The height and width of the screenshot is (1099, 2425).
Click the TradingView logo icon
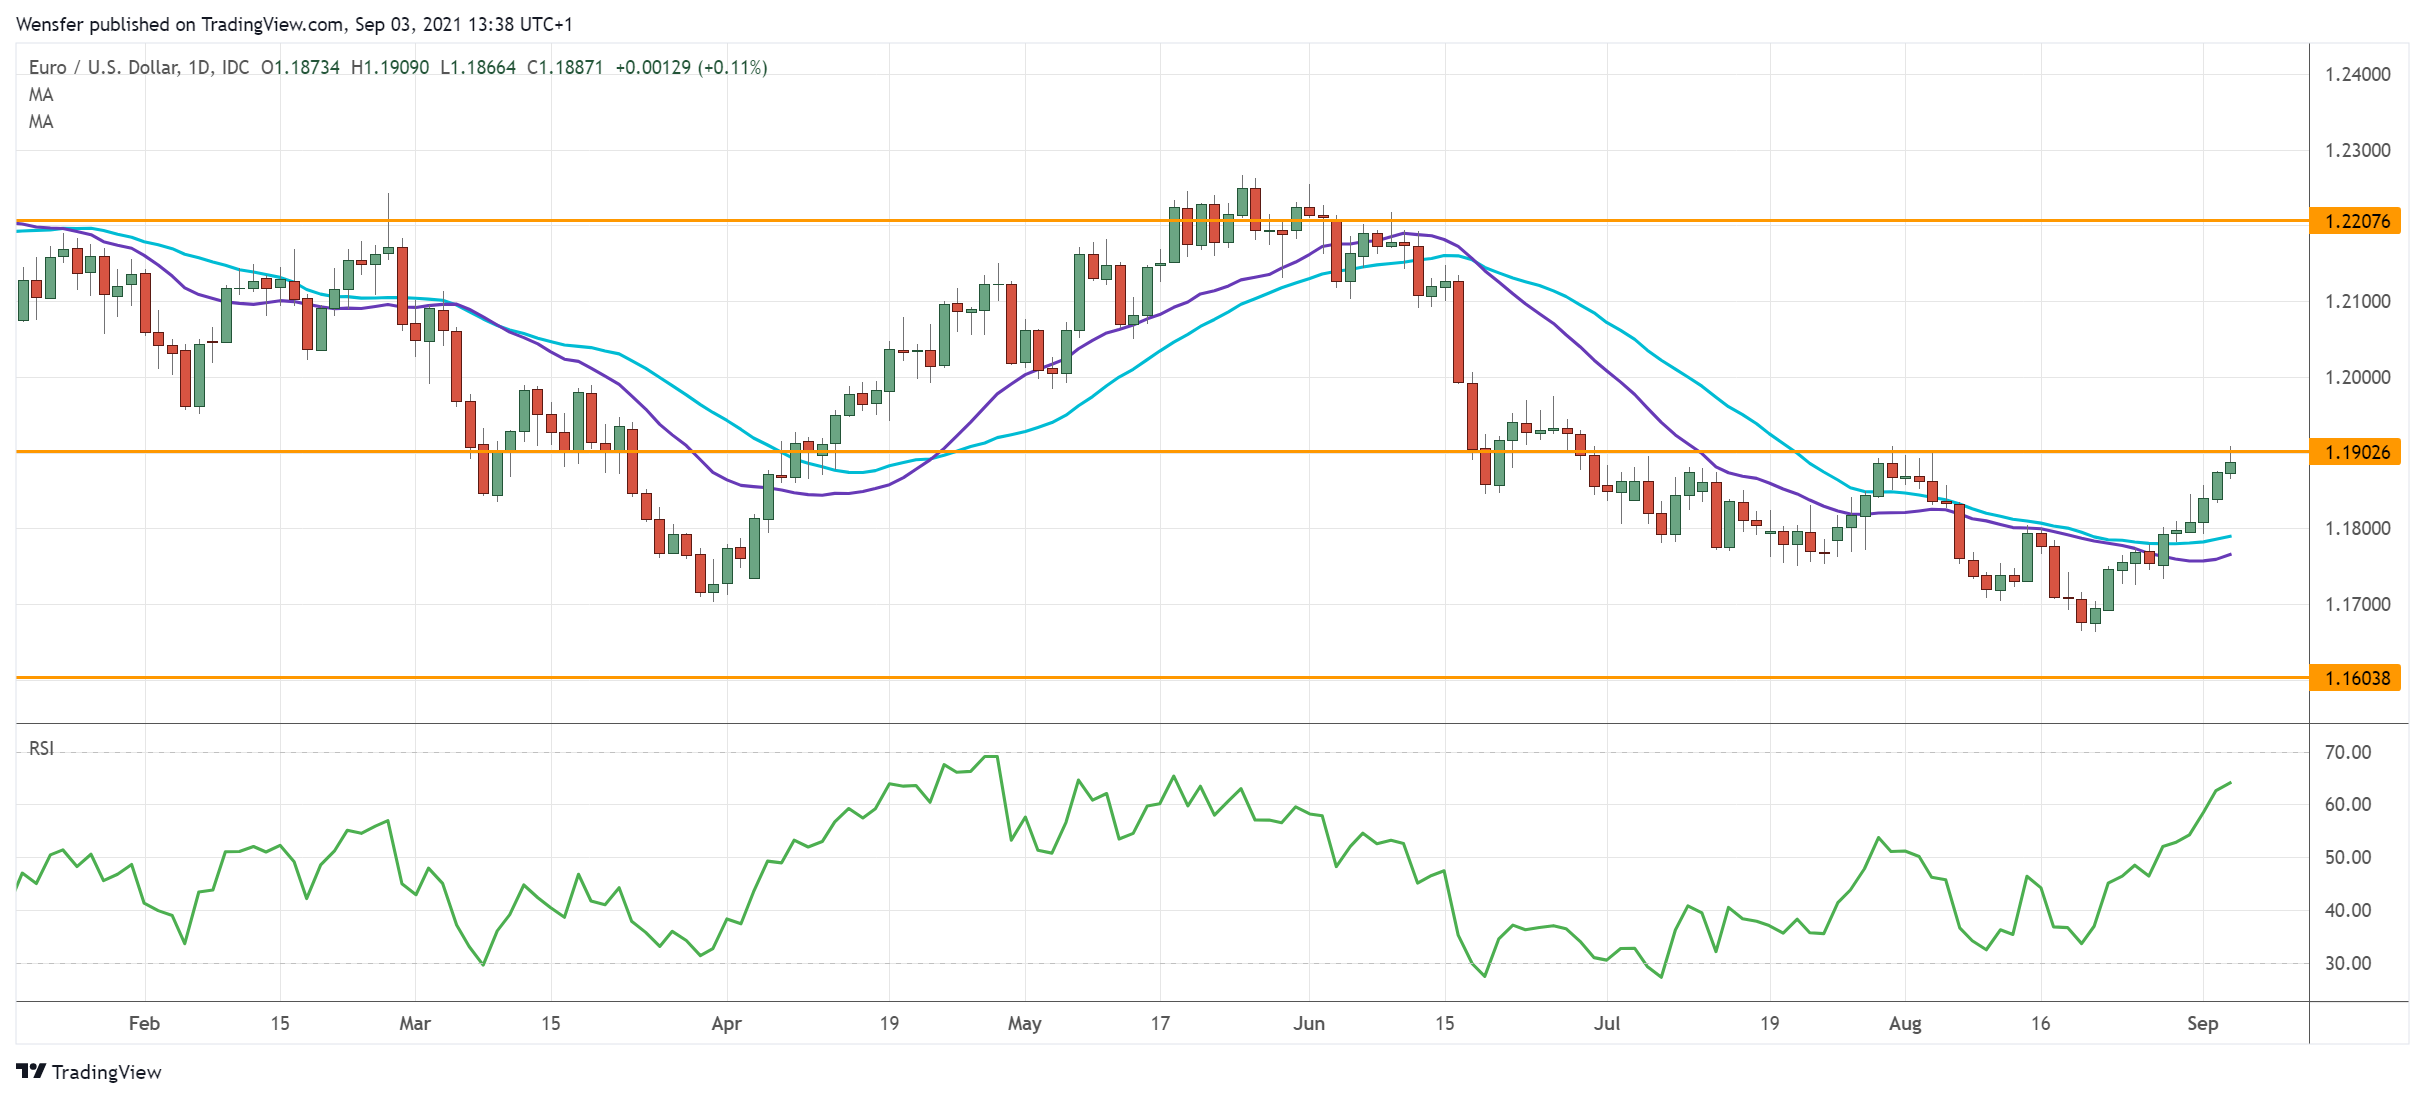pos(31,1071)
